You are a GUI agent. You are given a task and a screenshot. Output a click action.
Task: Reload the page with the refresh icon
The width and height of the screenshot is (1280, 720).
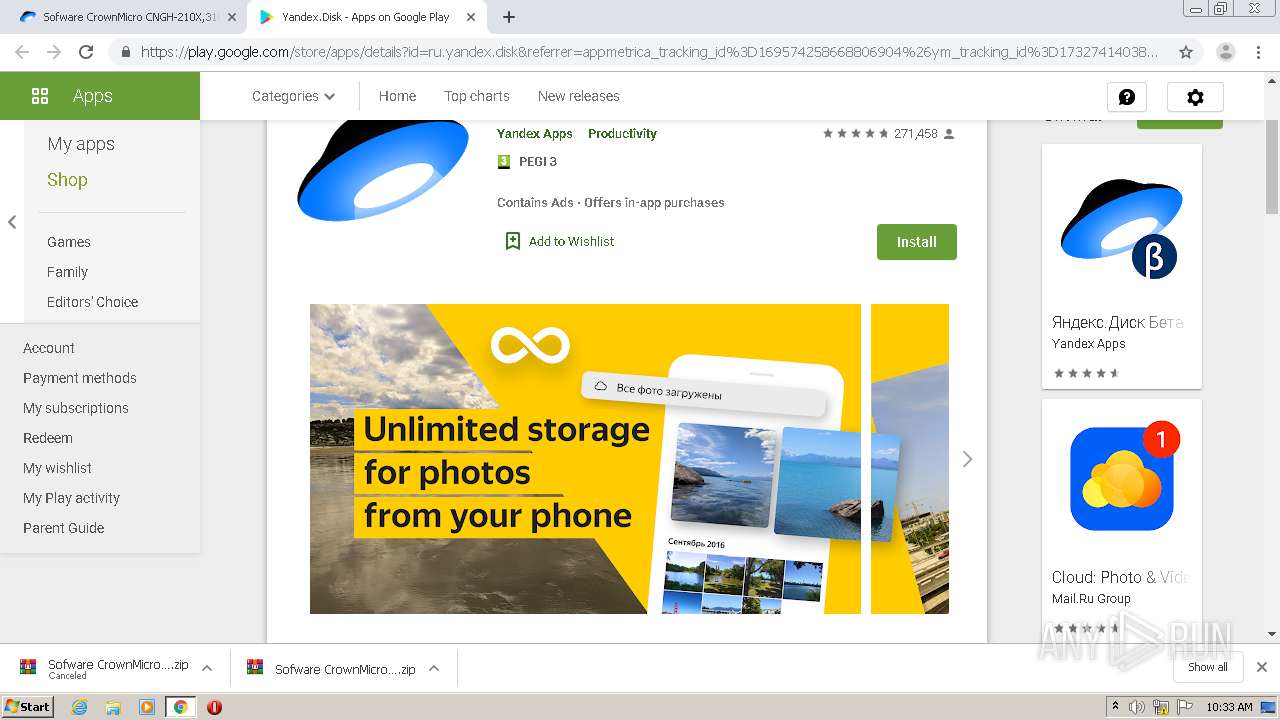click(86, 52)
